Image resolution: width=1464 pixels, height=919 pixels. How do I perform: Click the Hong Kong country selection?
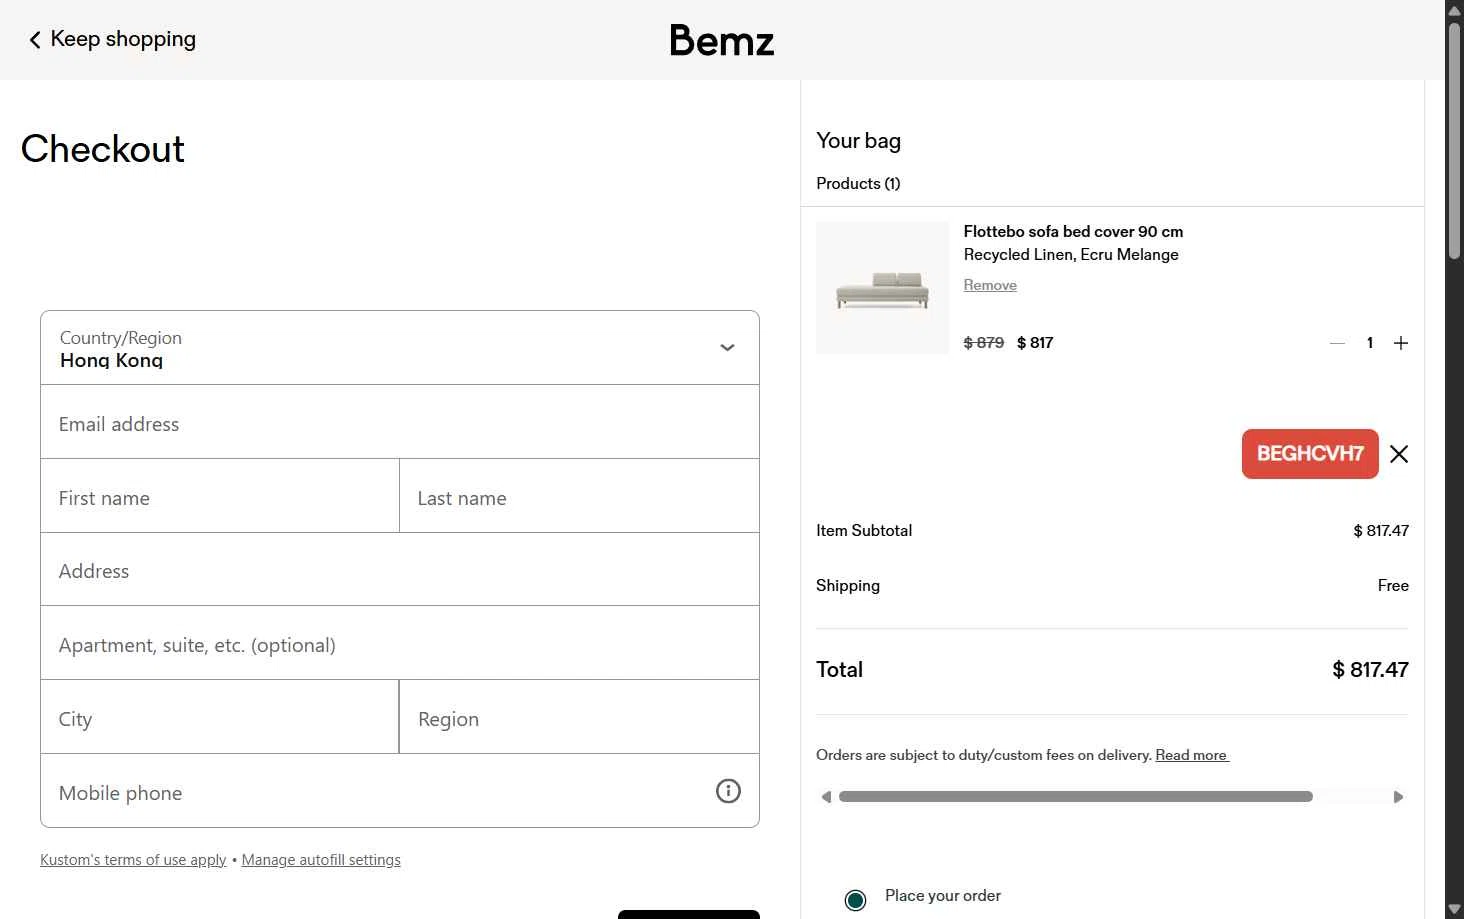(111, 361)
